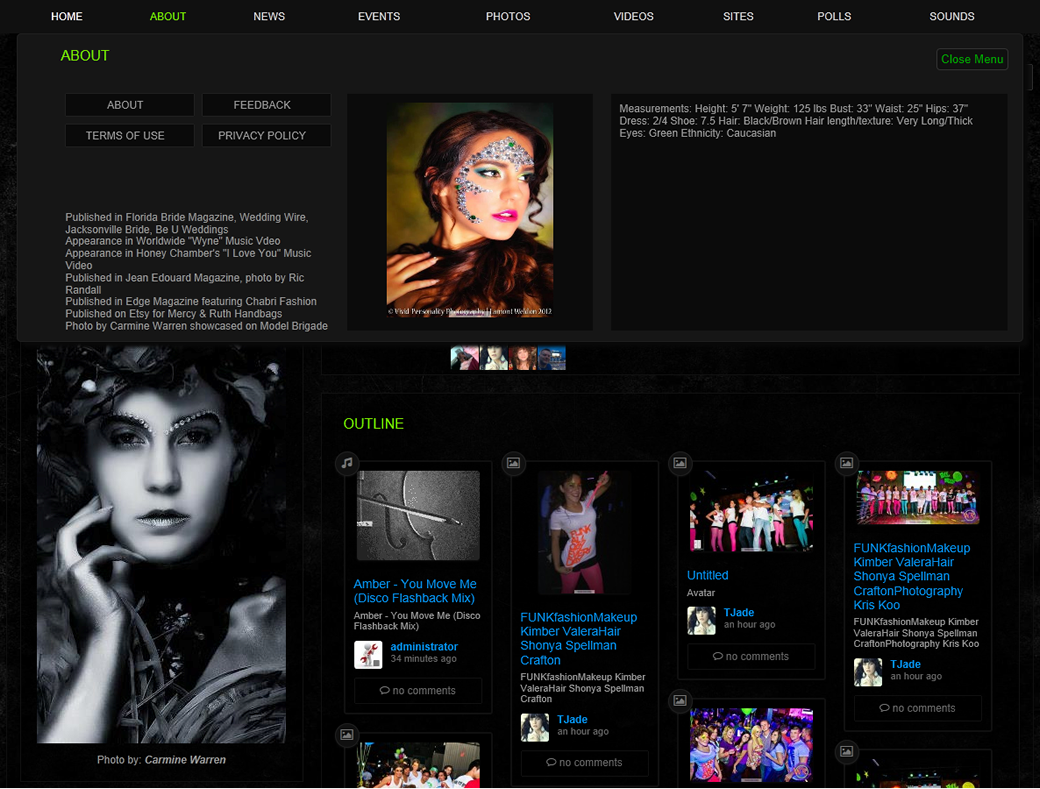1040x789 pixels.
Task: Click second small thumbnail in avatar strip
Action: (x=493, y=358)
